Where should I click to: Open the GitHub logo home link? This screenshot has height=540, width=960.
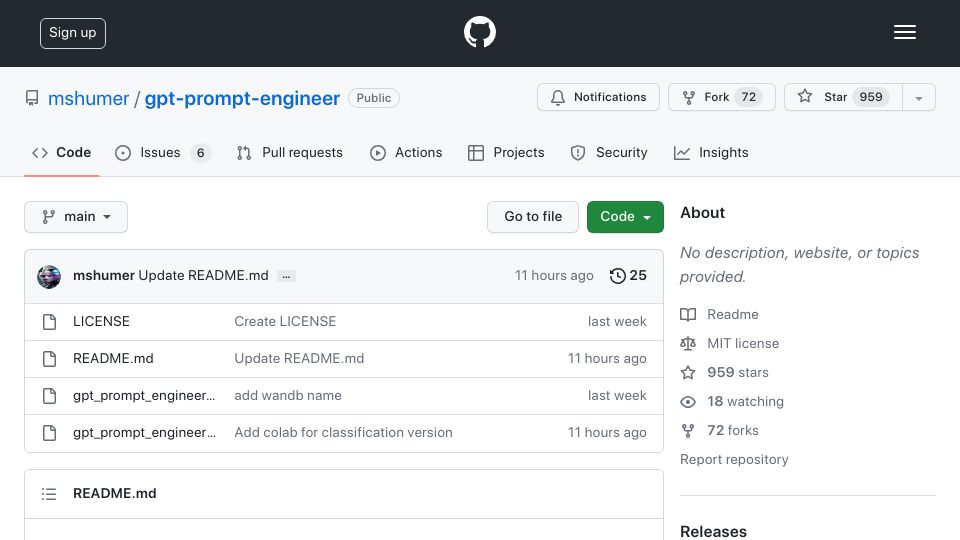479,32
